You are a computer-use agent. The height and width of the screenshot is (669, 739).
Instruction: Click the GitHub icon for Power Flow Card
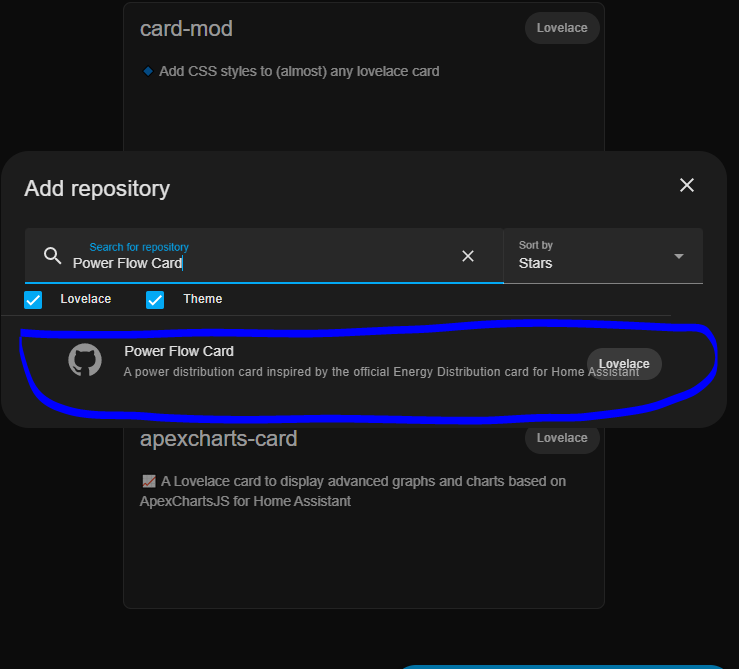(85, 360)
